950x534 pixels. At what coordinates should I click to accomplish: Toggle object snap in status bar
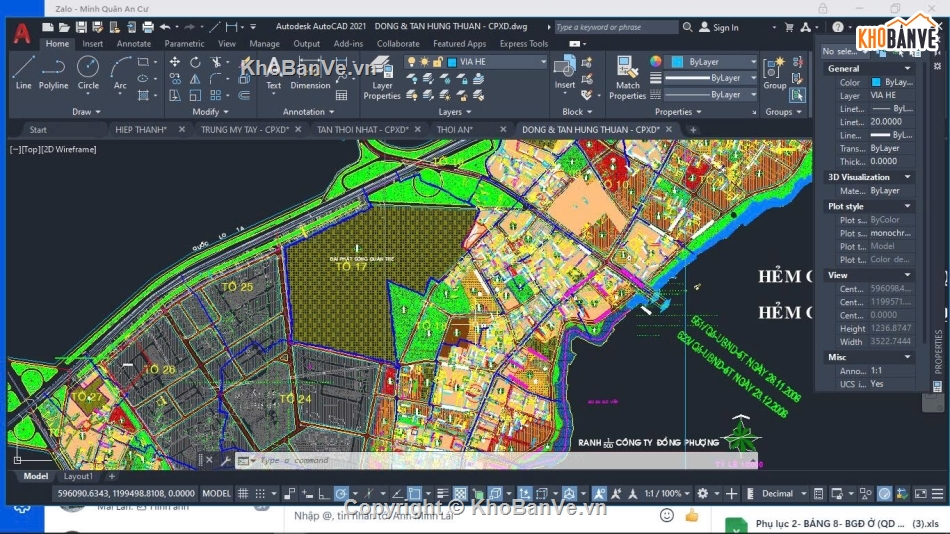(414, 494)
